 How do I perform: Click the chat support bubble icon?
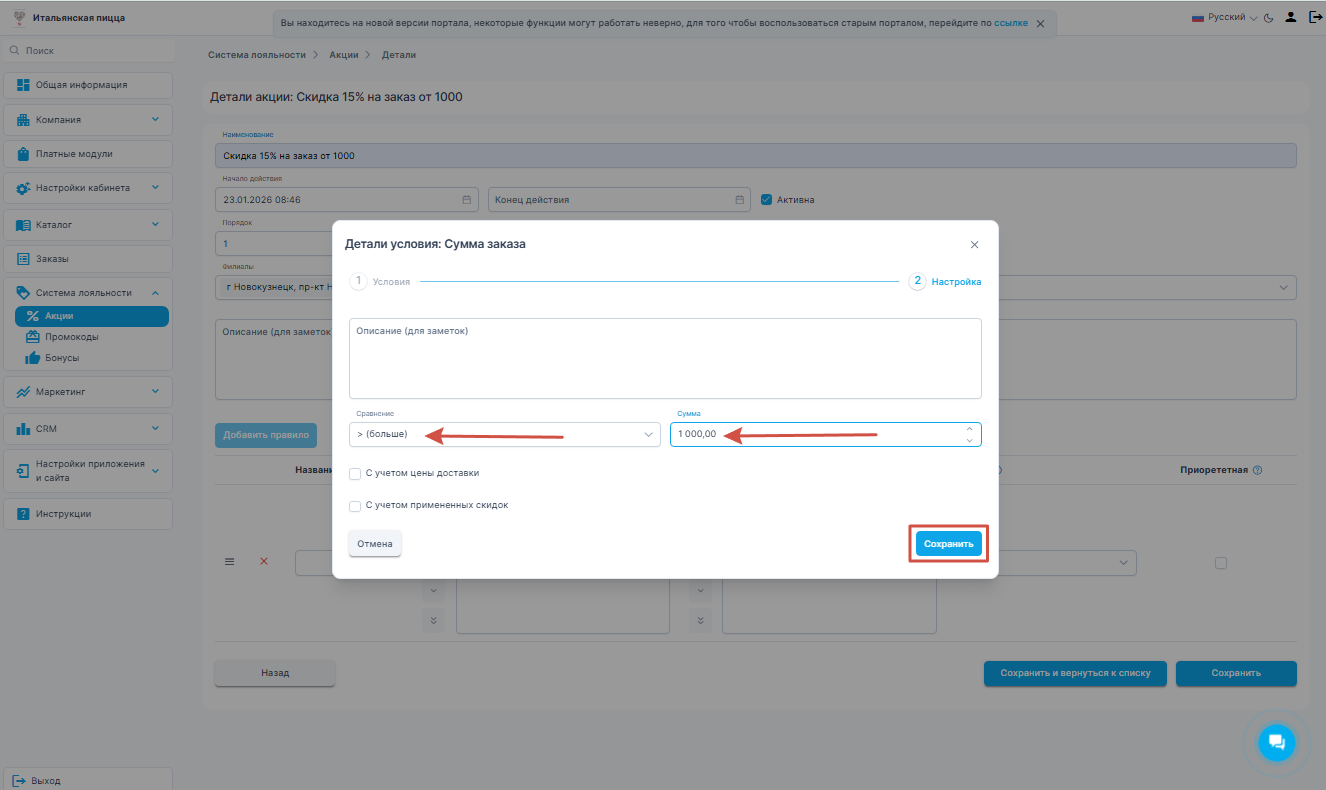point(1276,742)
